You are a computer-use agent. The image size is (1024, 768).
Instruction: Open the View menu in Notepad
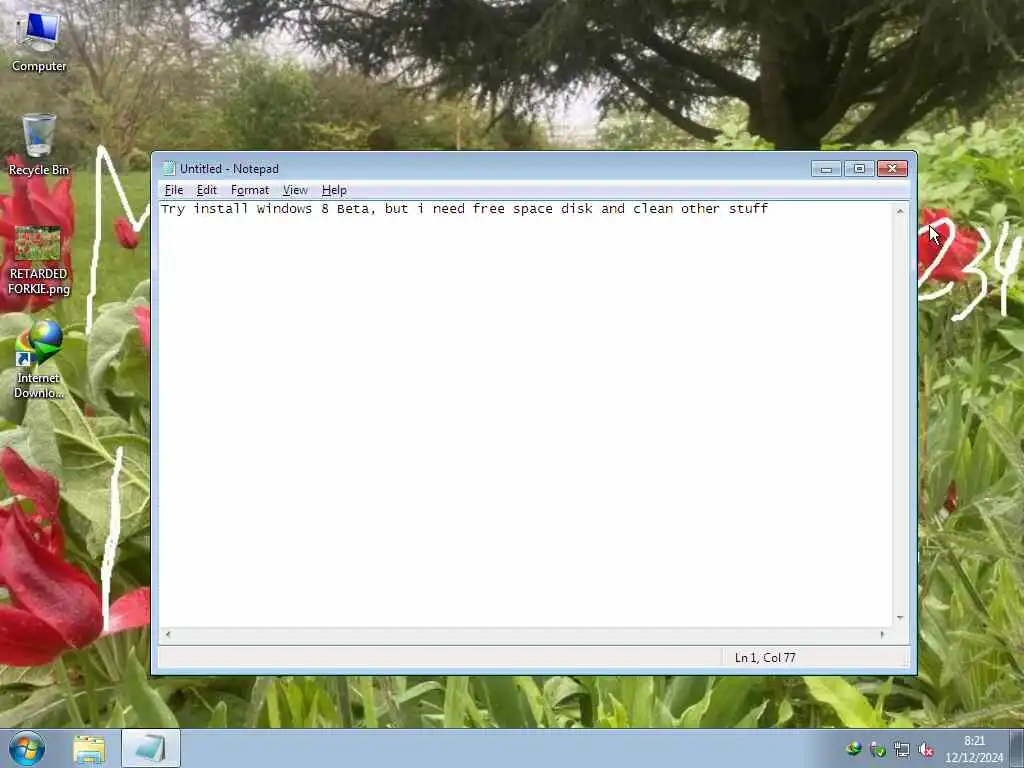tap(295, 190)
